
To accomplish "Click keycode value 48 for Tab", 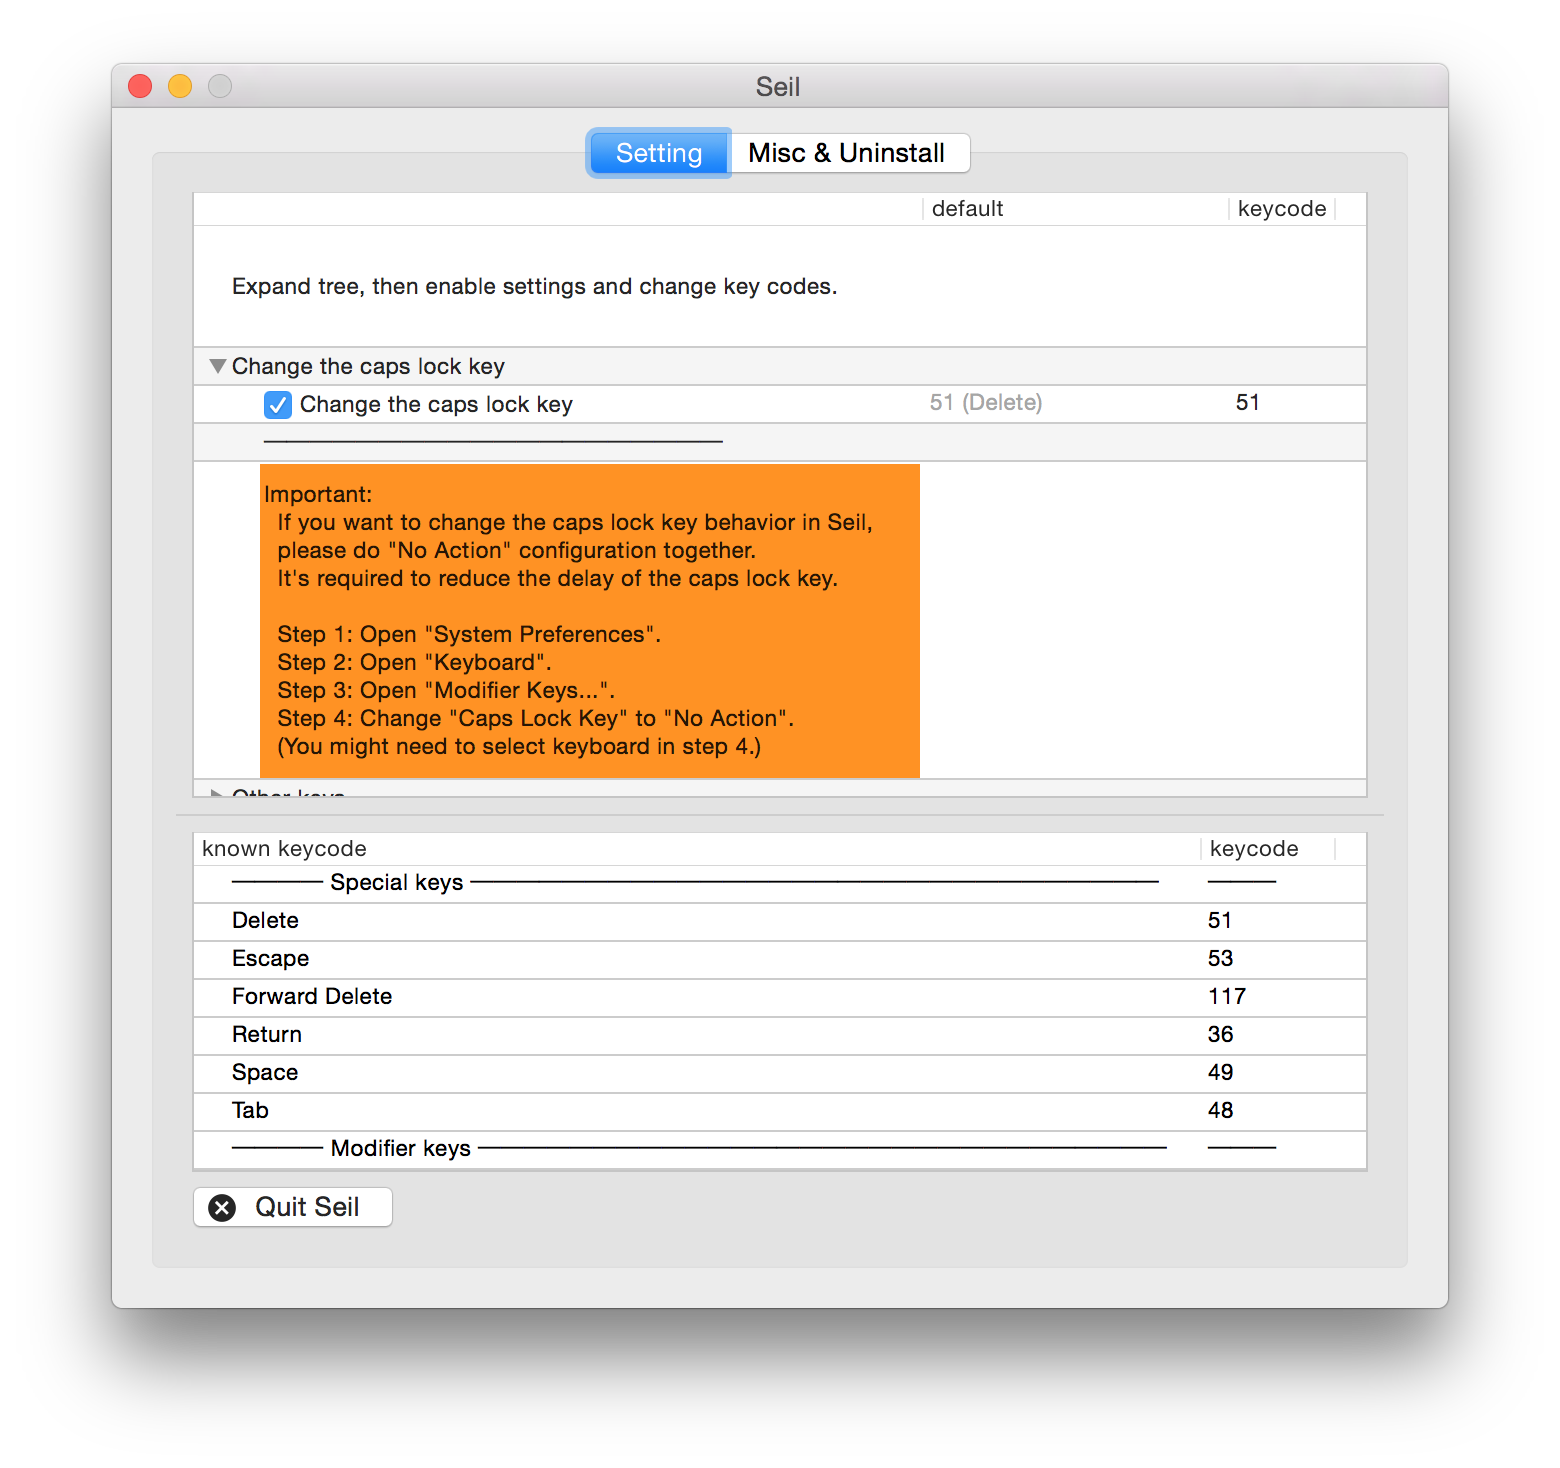I will [1220, 1111].
